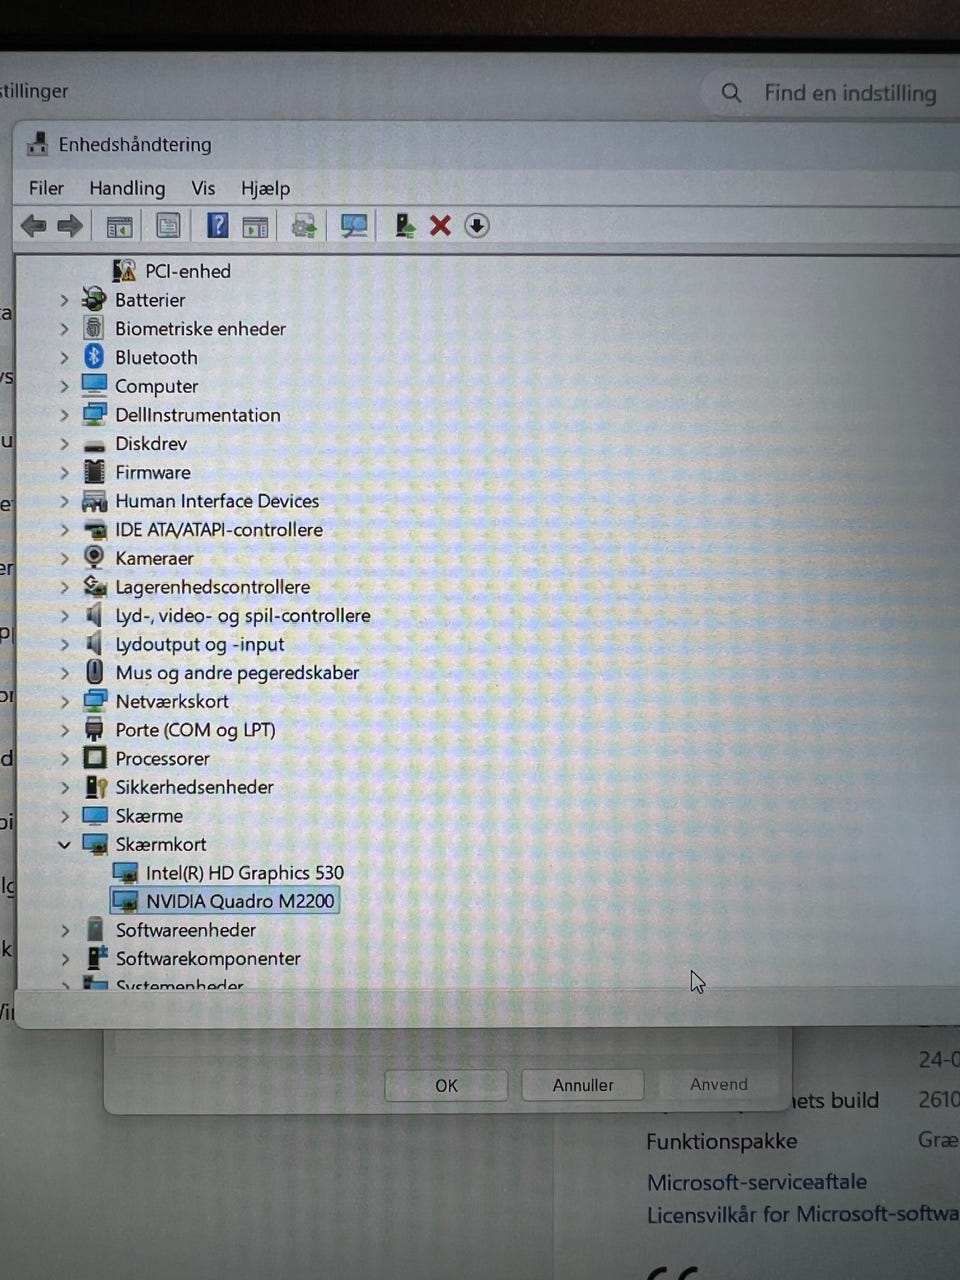Screen dimensions: 960x1280
Task: Click Scan for hardware changes monitor icon
Action: tap(354, 226)
